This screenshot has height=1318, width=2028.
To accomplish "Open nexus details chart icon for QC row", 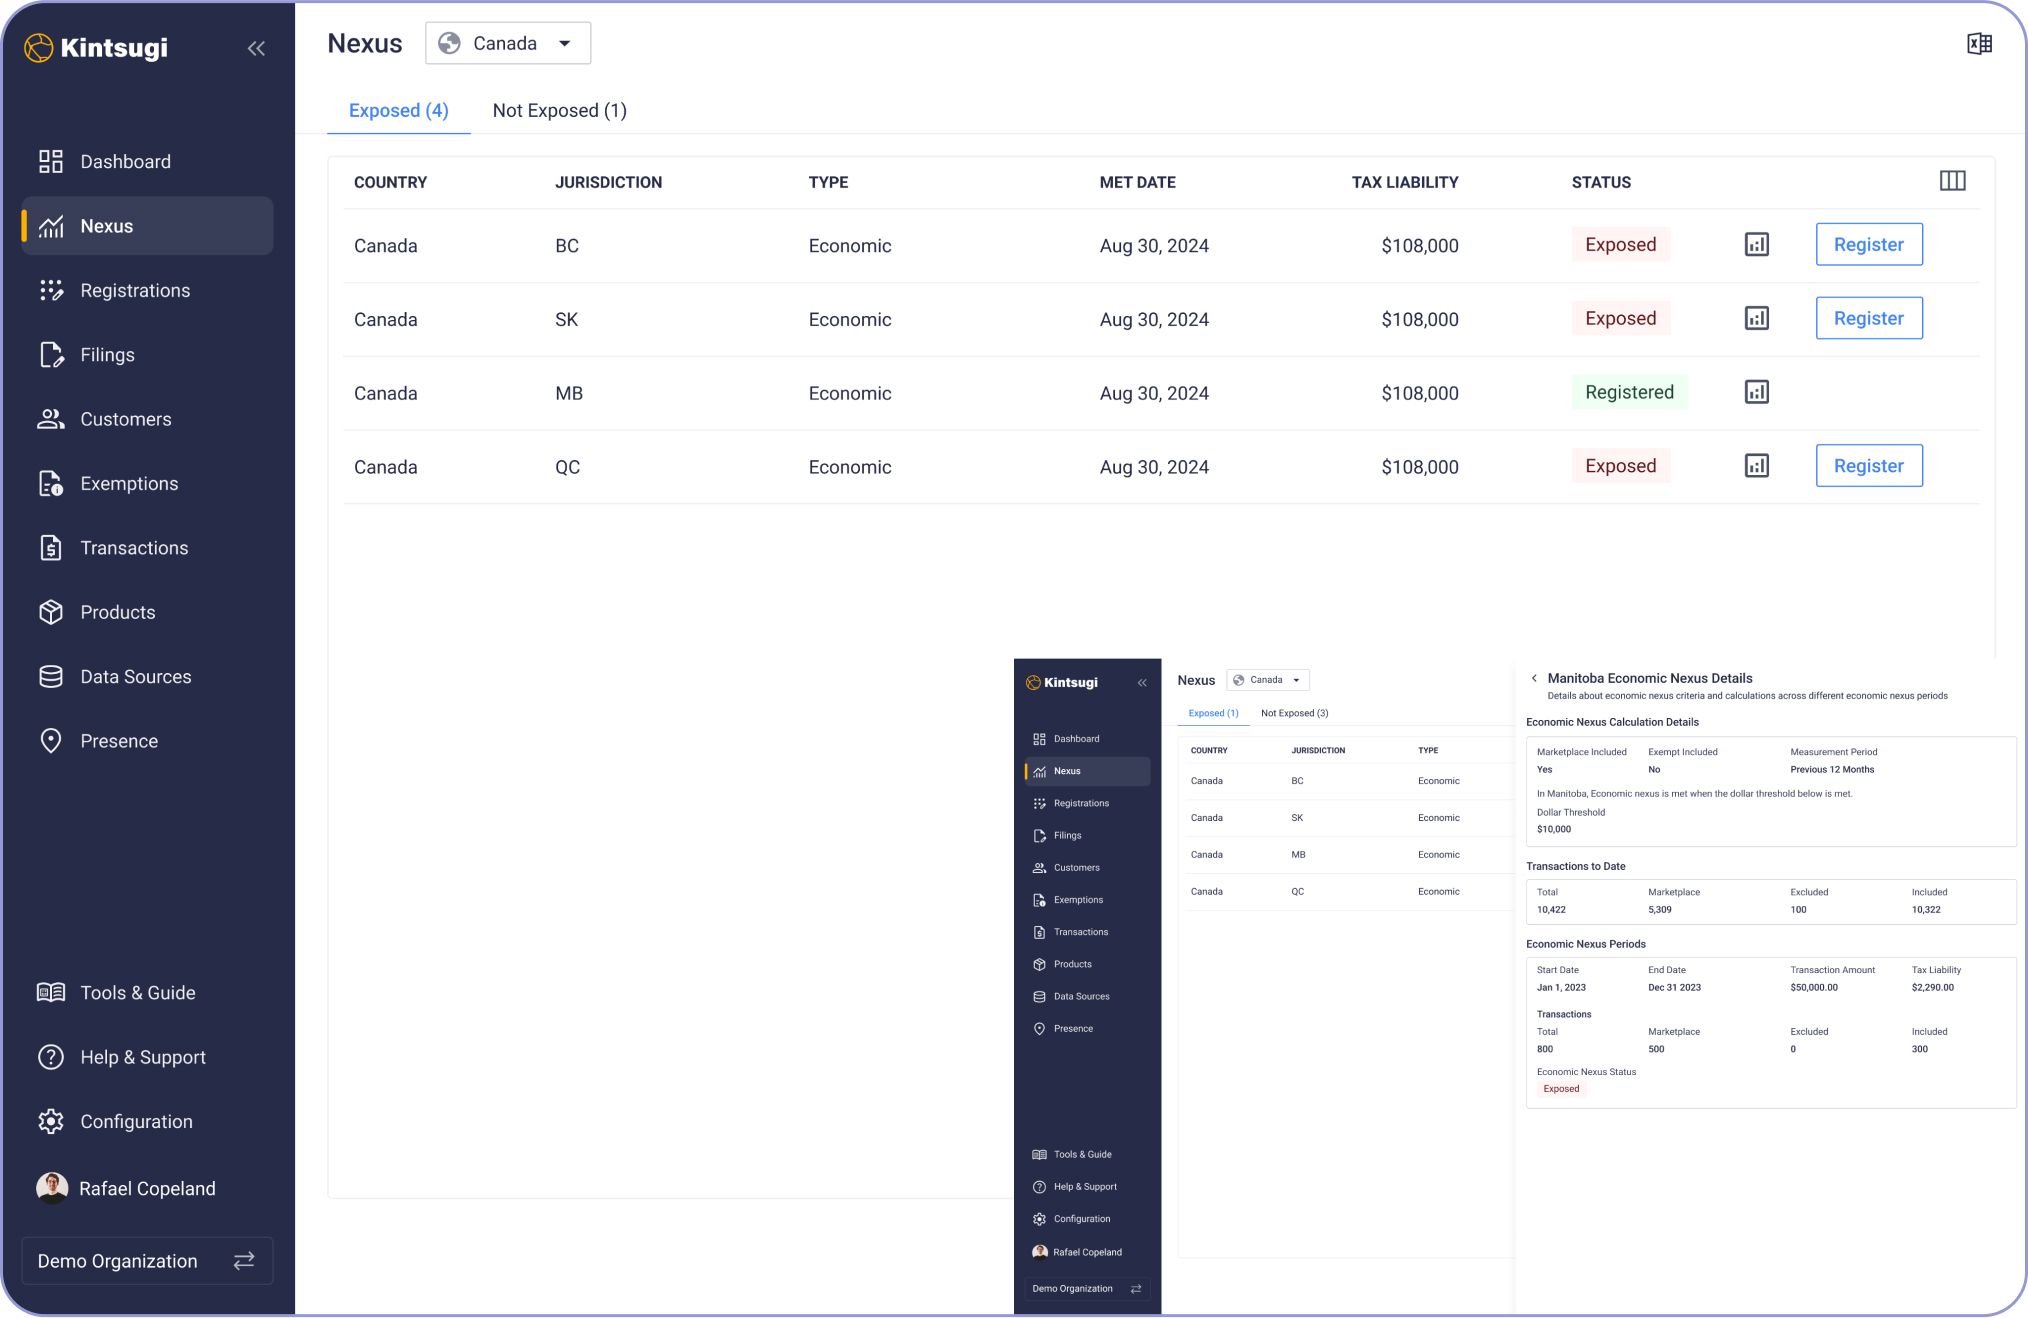I will (1756, 466).
